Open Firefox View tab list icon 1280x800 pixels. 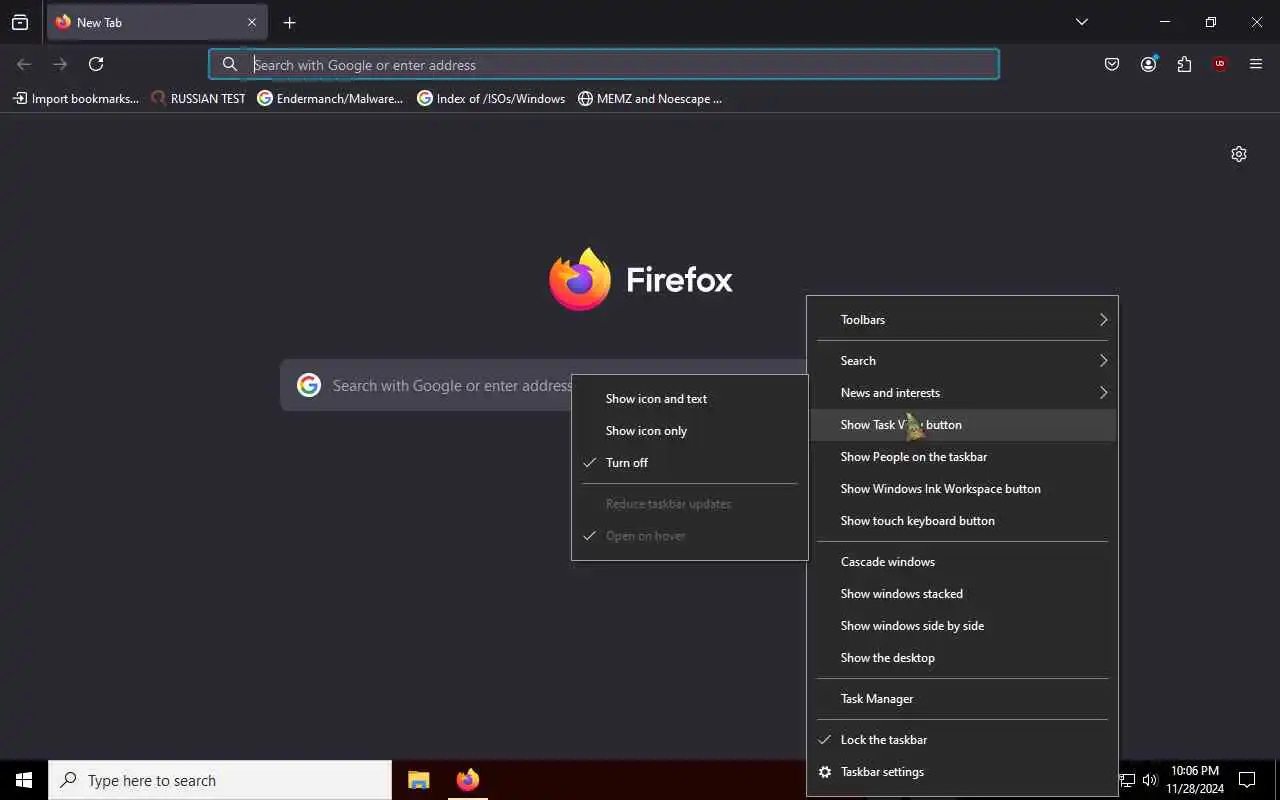[20, 22]
